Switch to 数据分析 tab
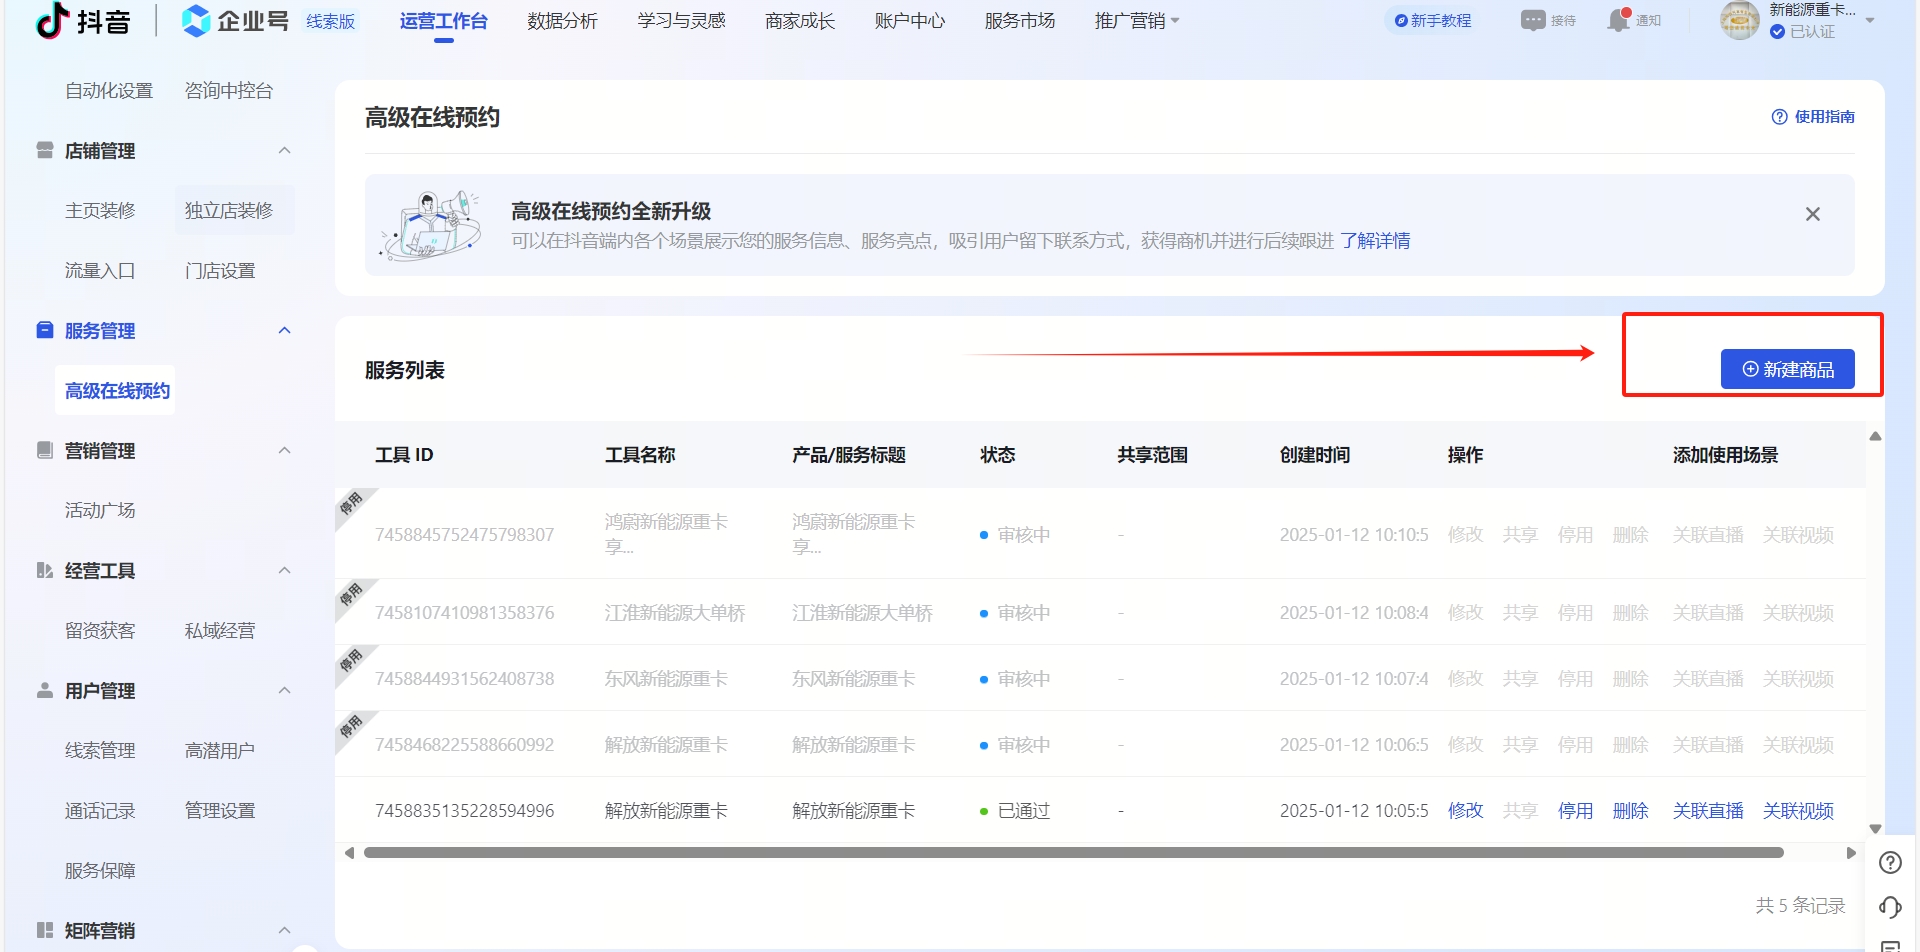 point(562,21)
